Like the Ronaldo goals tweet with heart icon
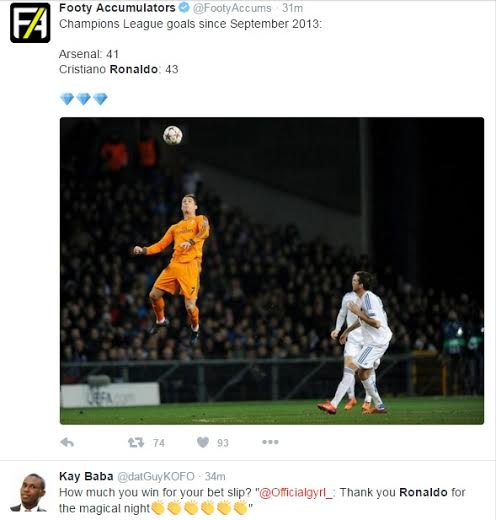The width and height of the screenshot is (496, 520). (203, 442)
